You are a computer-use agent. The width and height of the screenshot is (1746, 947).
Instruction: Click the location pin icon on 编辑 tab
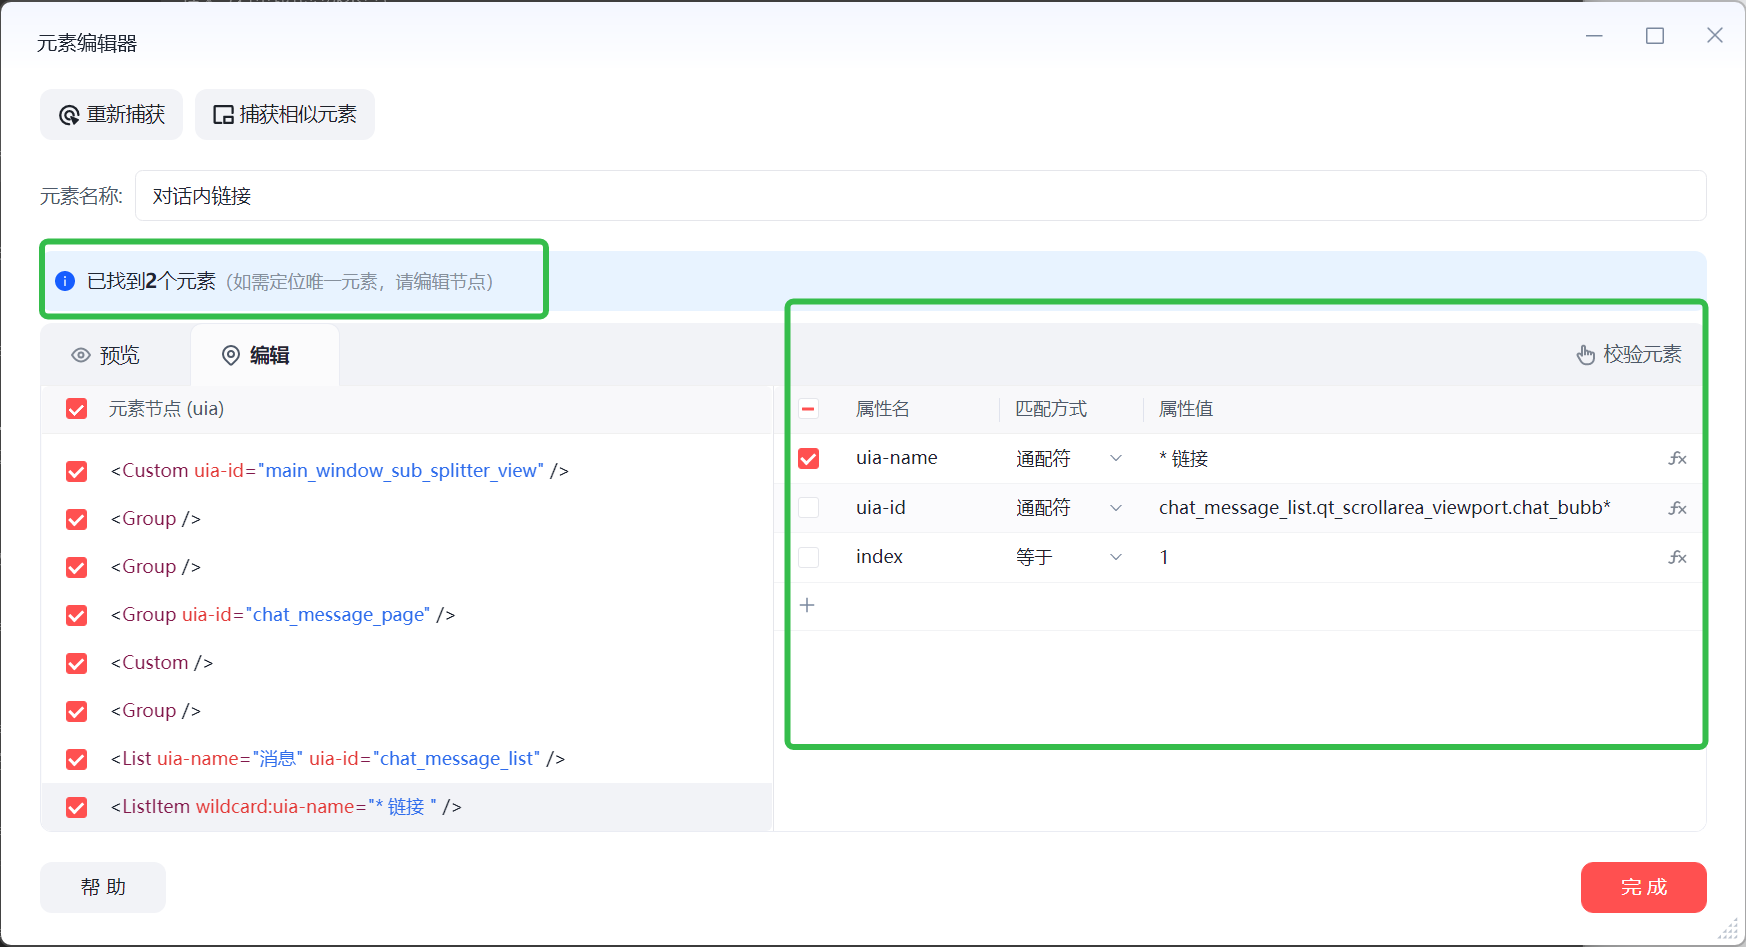(231, 355)
